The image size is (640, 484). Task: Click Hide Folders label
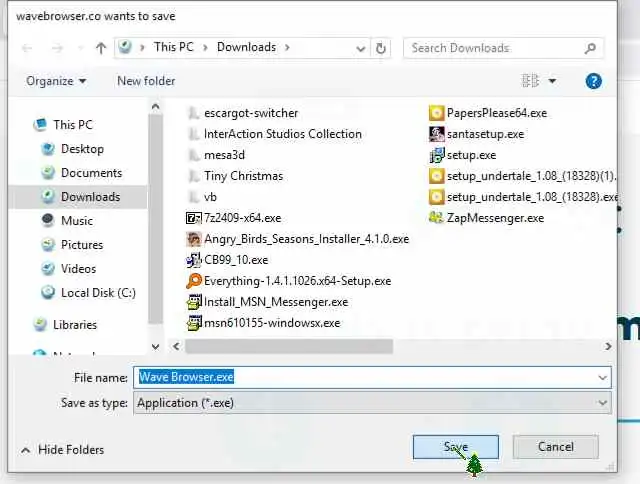point(71,450)
